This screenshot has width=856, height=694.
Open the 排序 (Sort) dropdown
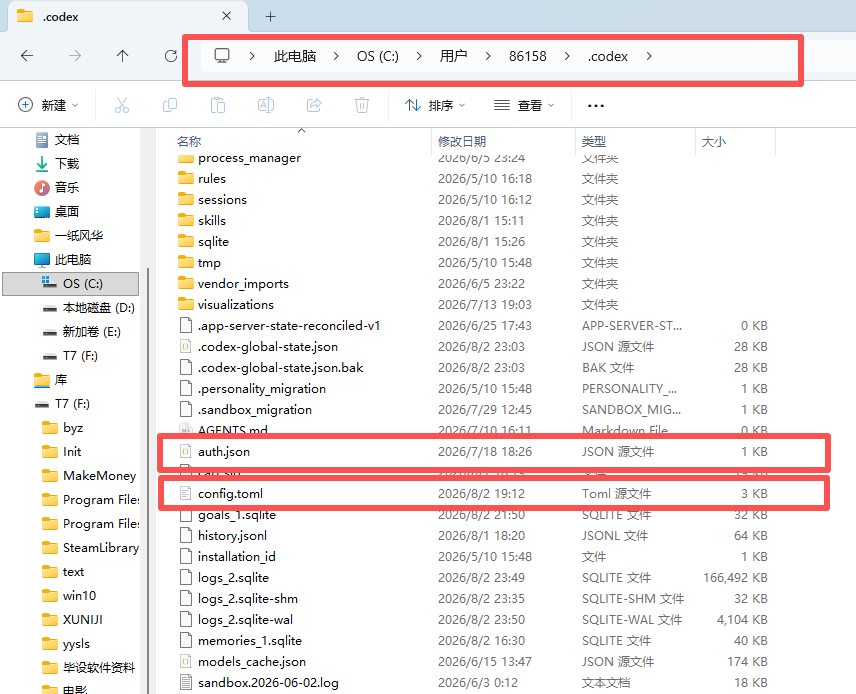[x=435, y=105]
